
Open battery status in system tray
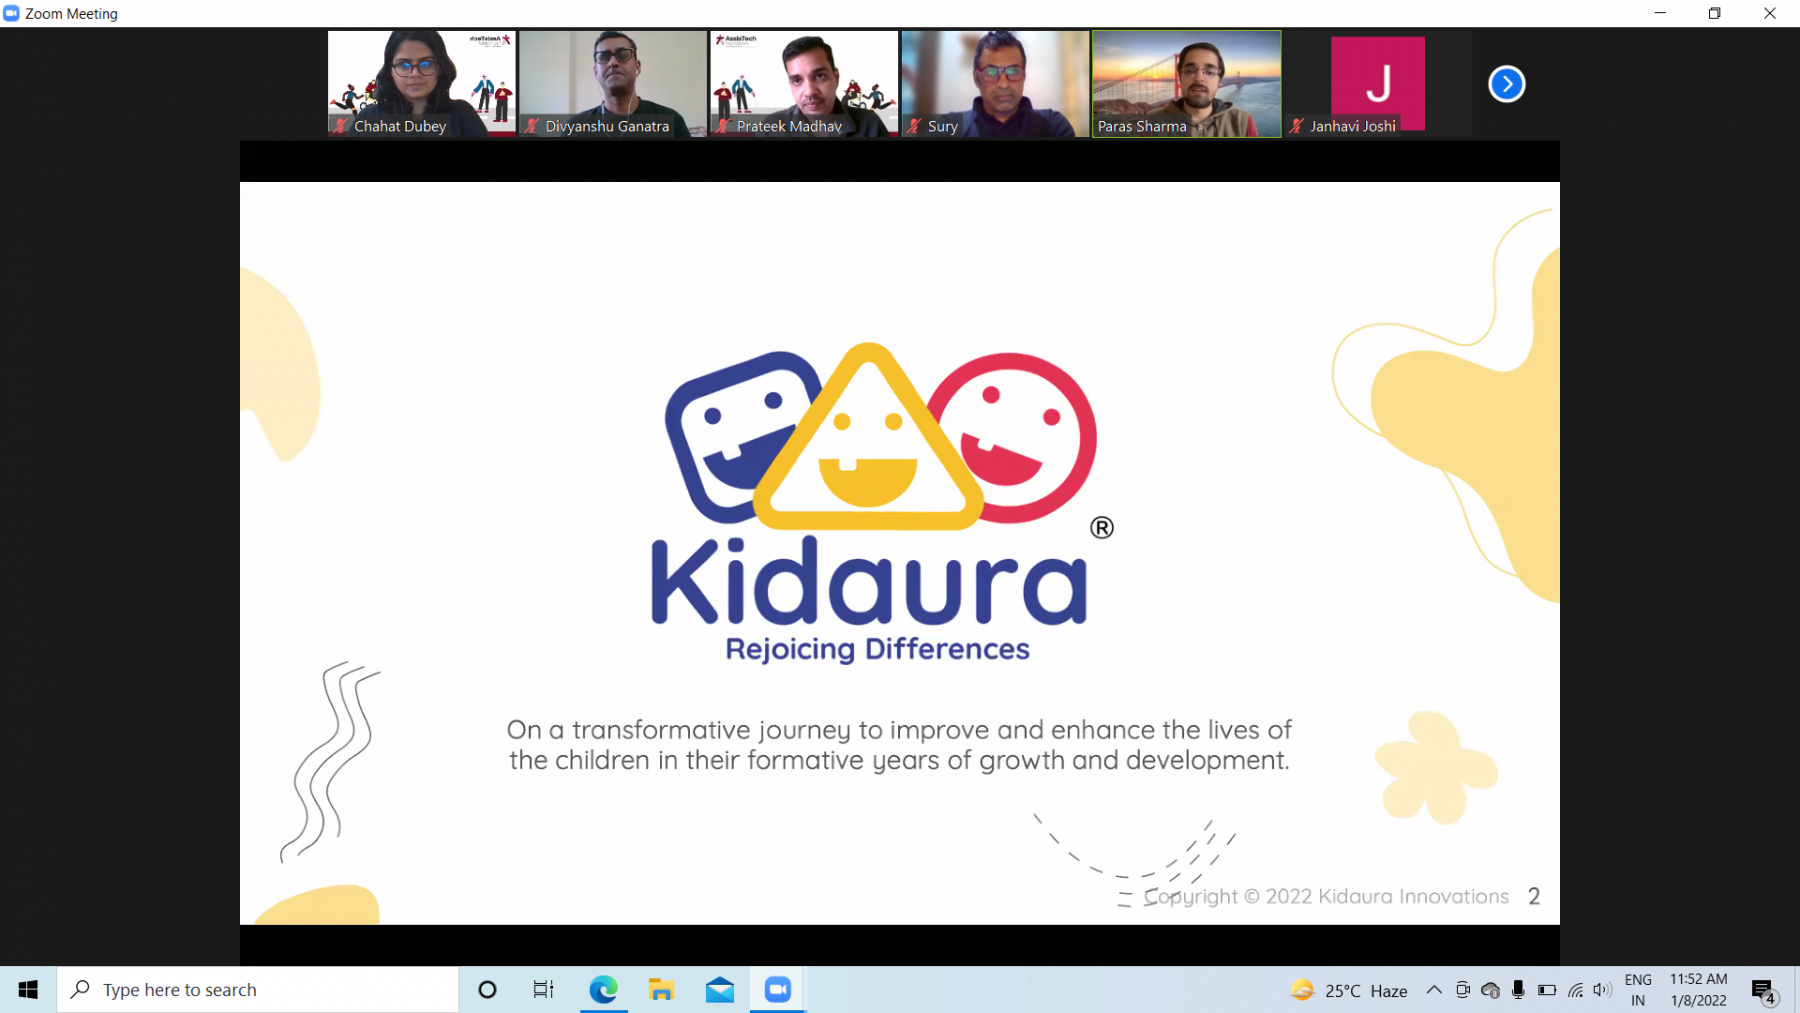(x=1547, y=990)
